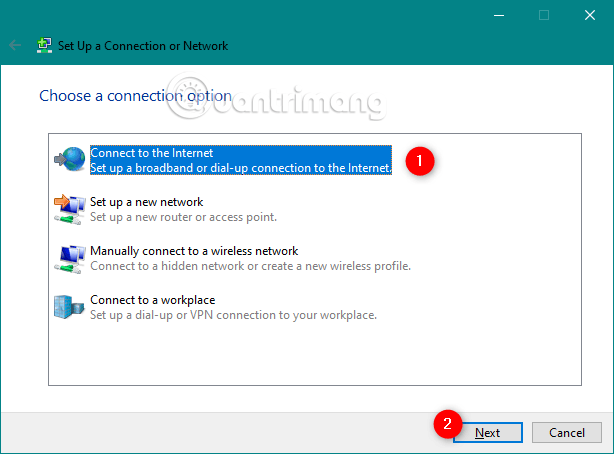Click the maximize window button

(x=544, y=15)
